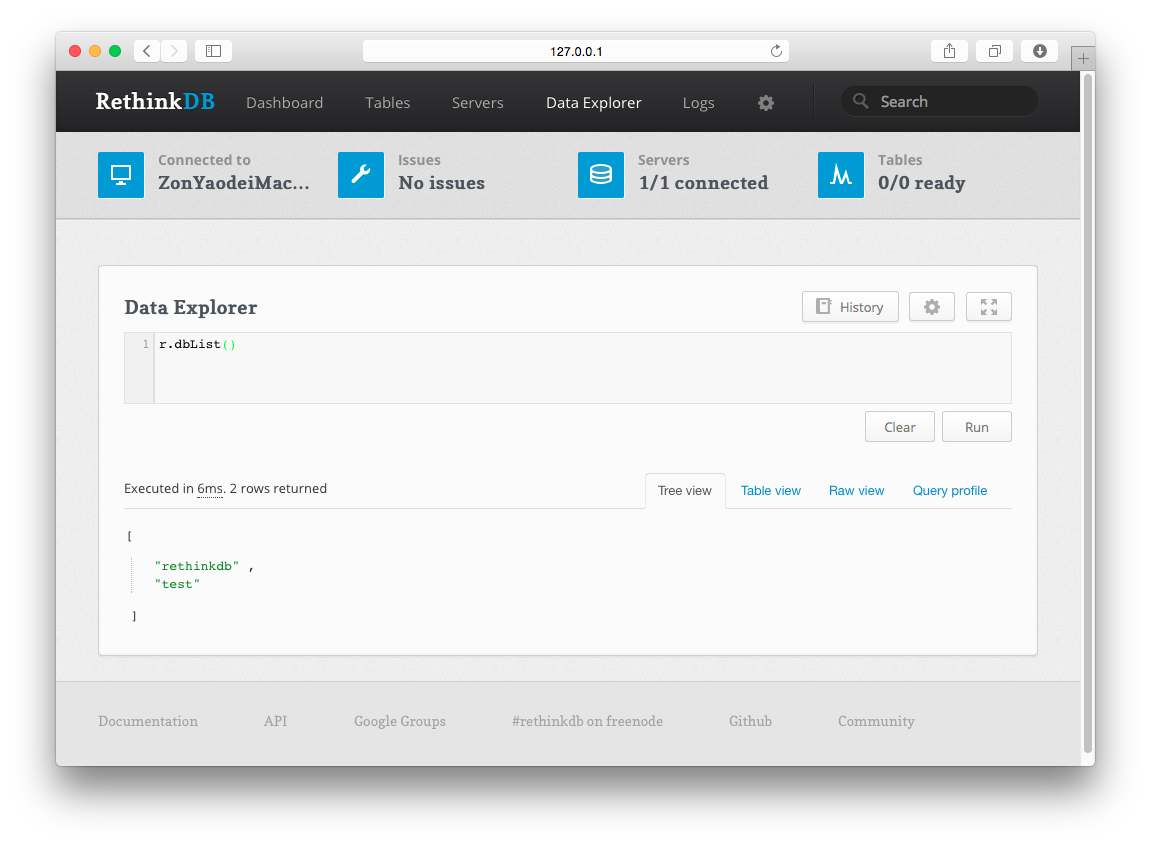Go forward in Safari
The width and height of the screenshot is (1151, 846).
click(174, 51)
